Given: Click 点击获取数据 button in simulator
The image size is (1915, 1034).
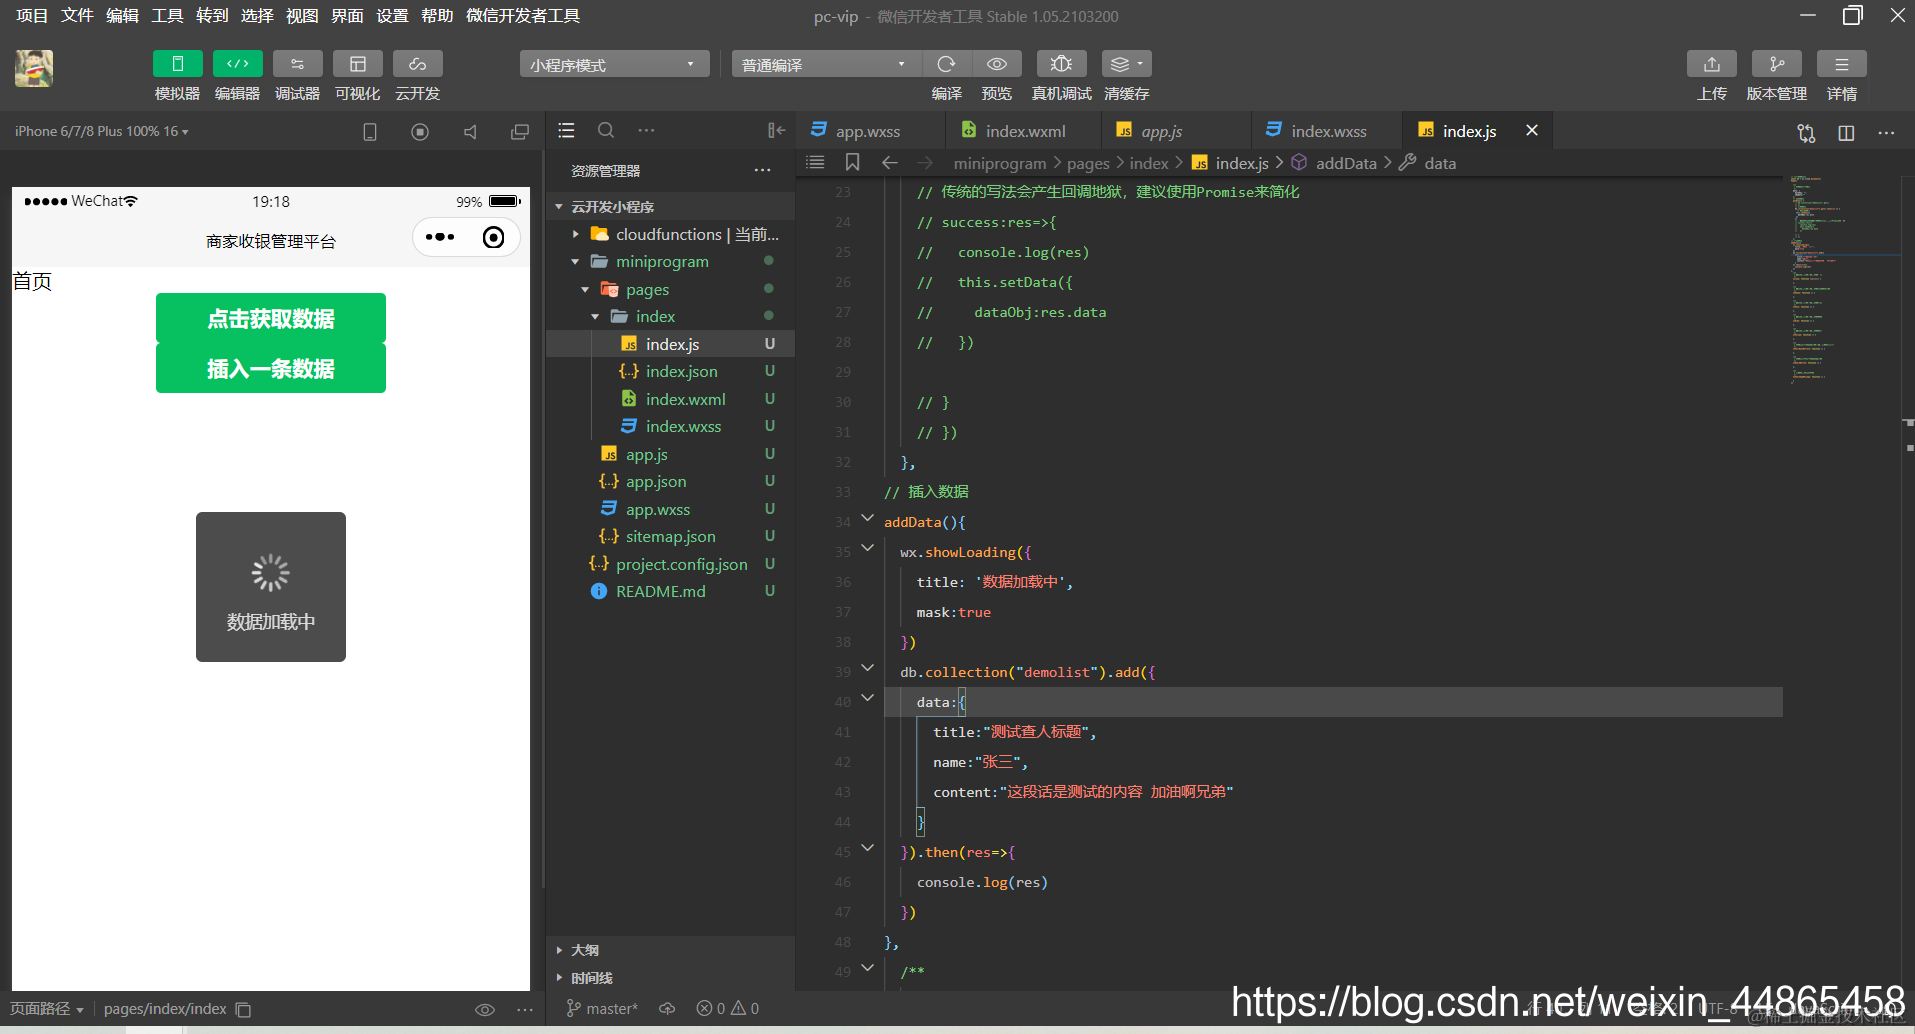Looking at the screenshot, I should click(x=271, y=318).
